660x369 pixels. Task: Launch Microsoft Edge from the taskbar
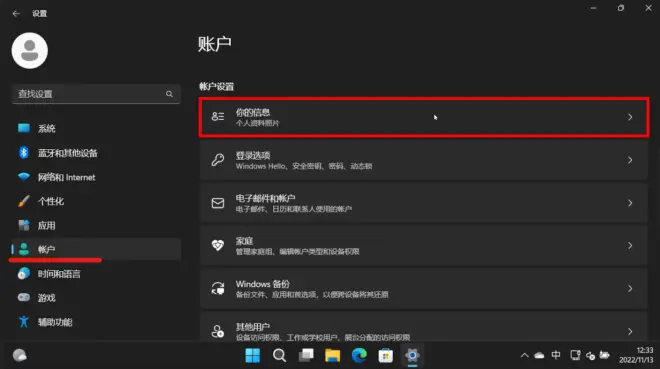coord(359,356)
